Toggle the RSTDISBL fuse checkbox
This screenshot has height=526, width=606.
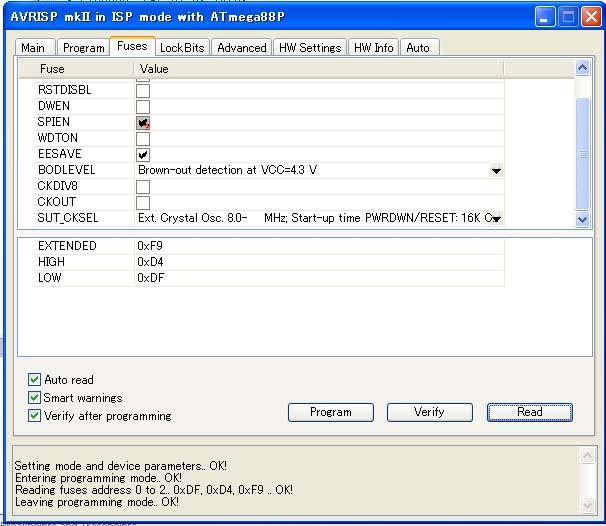[x=143, y=91]
